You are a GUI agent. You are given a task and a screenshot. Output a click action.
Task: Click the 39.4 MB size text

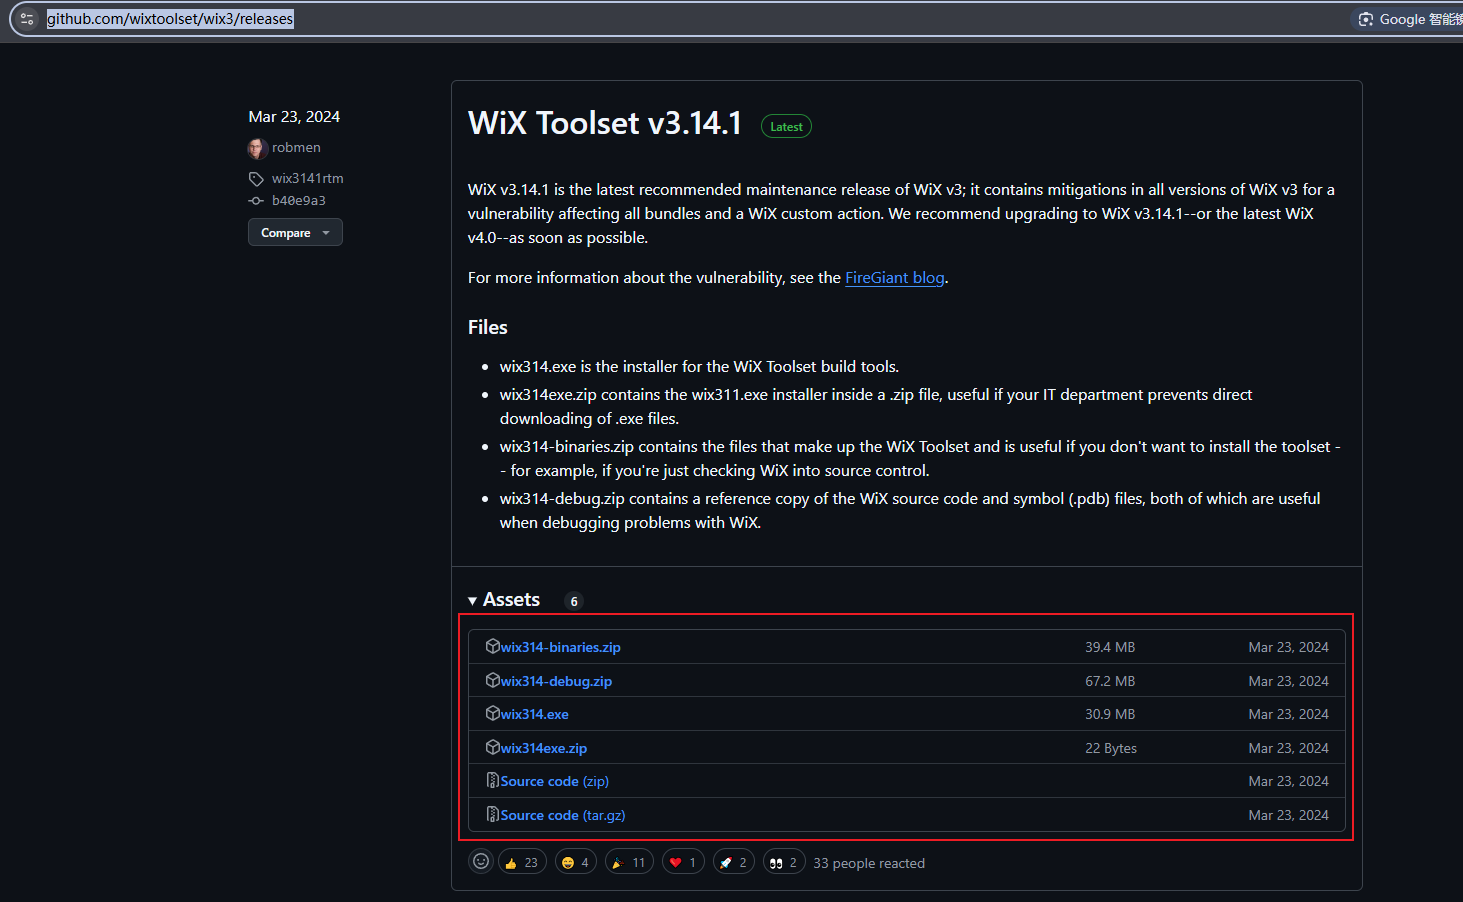tap(1110, 647)
